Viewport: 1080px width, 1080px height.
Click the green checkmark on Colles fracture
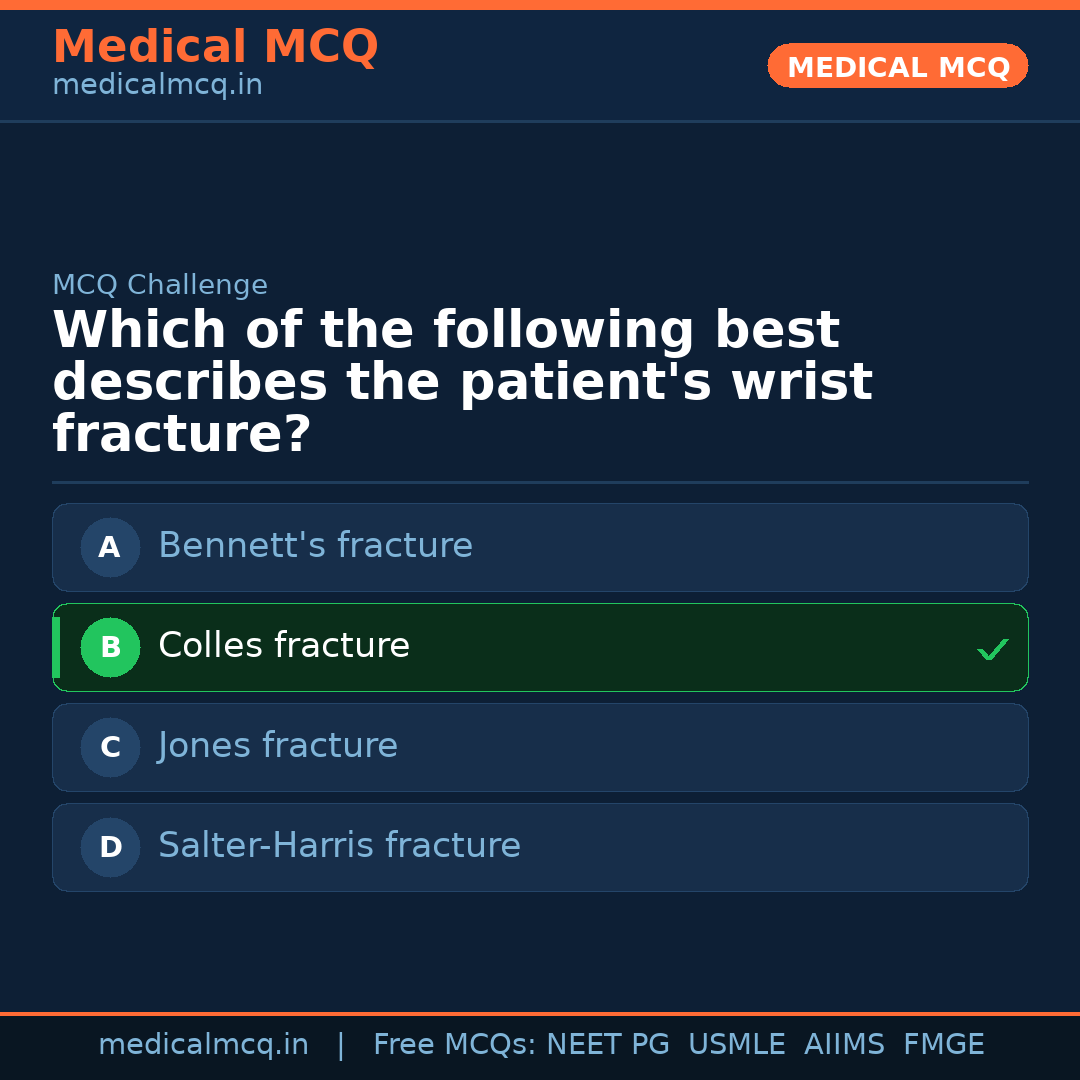[992, 648]
